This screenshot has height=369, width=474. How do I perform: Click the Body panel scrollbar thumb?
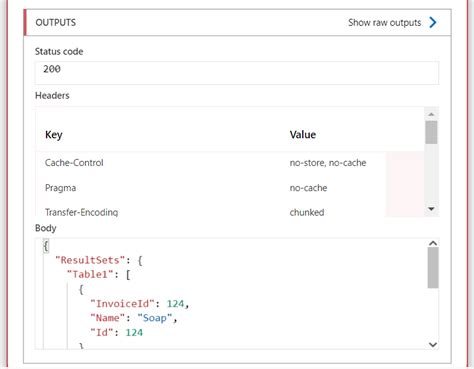pos(433,268)
